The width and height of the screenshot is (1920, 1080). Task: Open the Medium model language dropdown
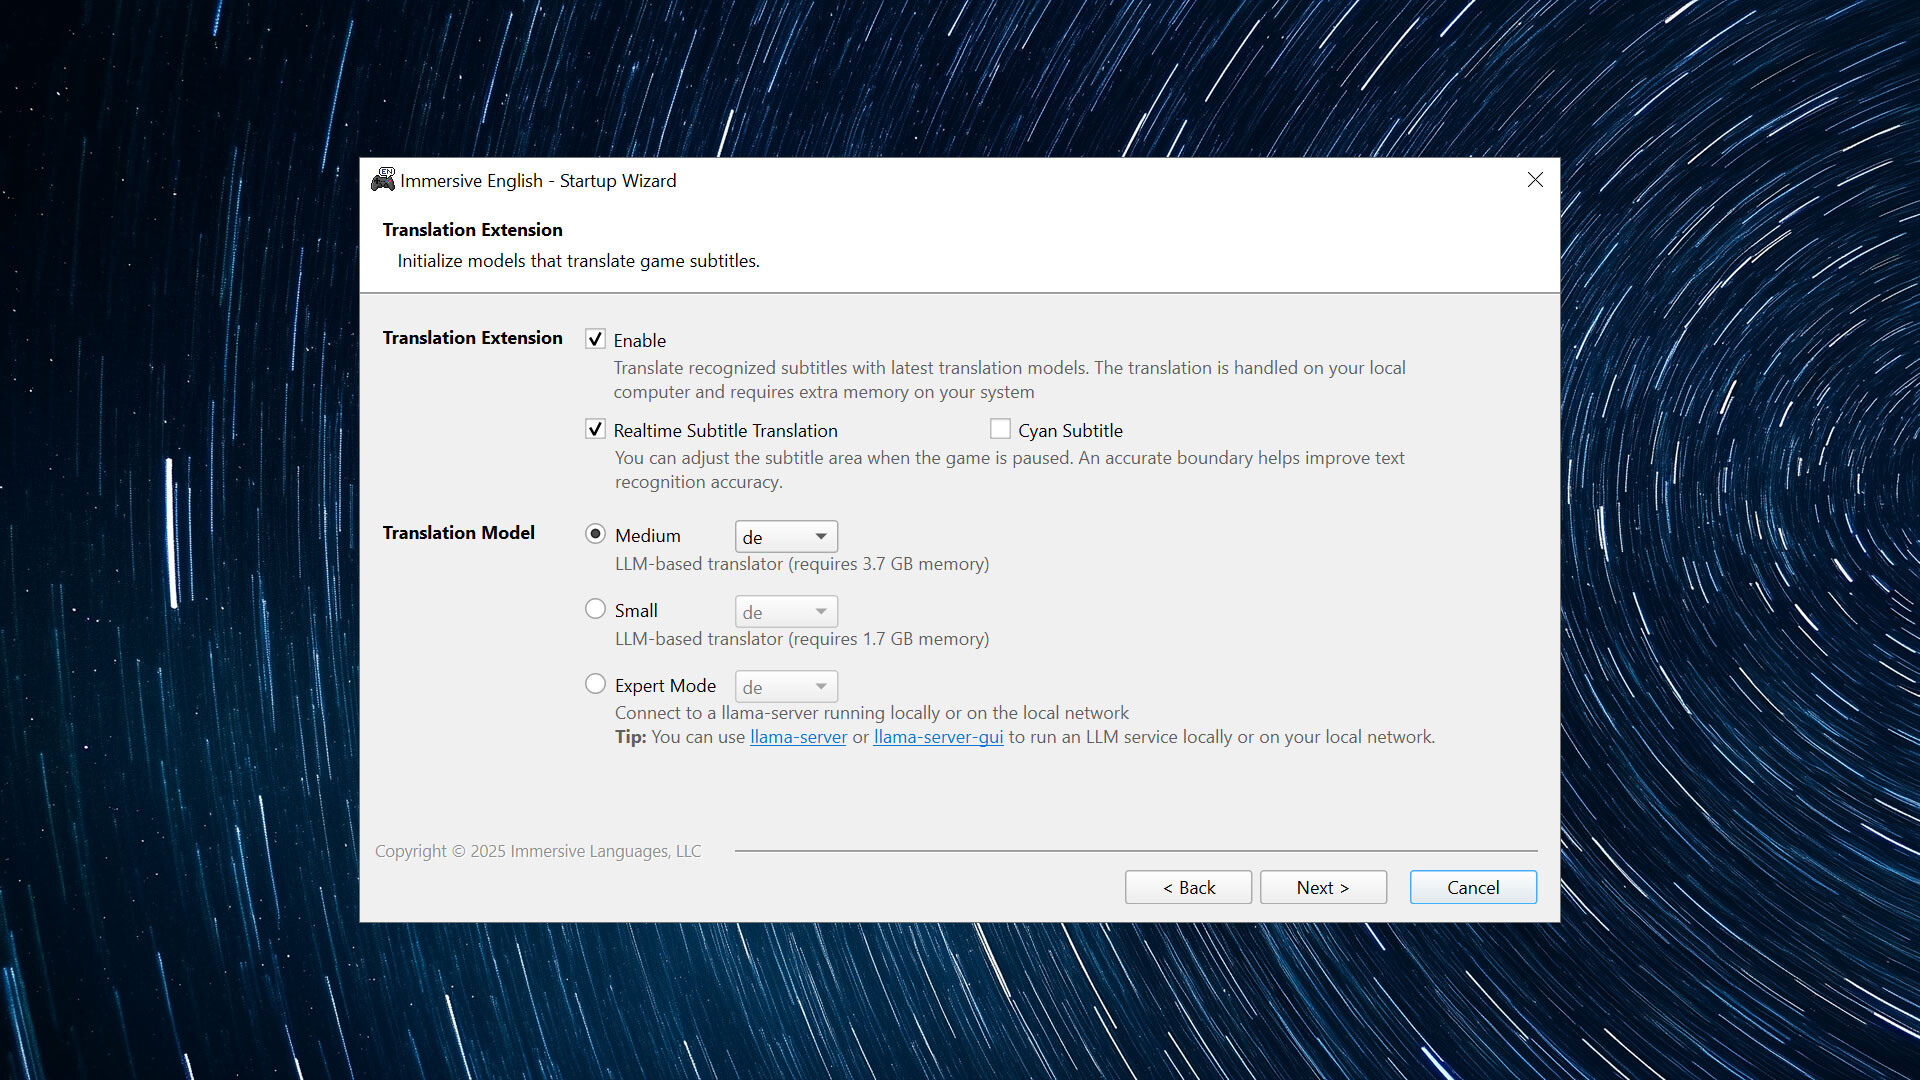[786, 537]
